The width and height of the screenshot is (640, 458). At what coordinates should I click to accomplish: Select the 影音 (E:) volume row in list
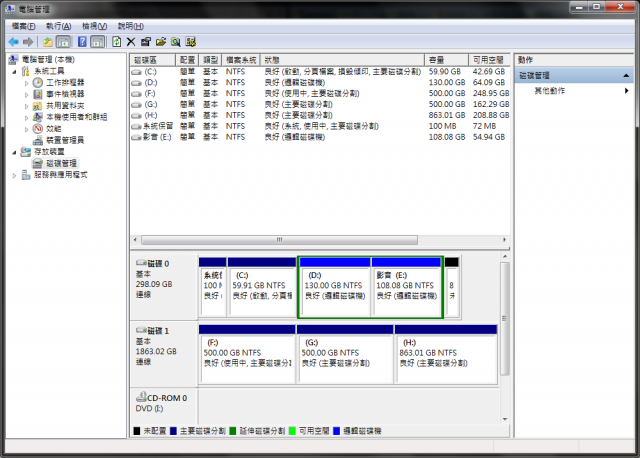(x=320, y=137)
